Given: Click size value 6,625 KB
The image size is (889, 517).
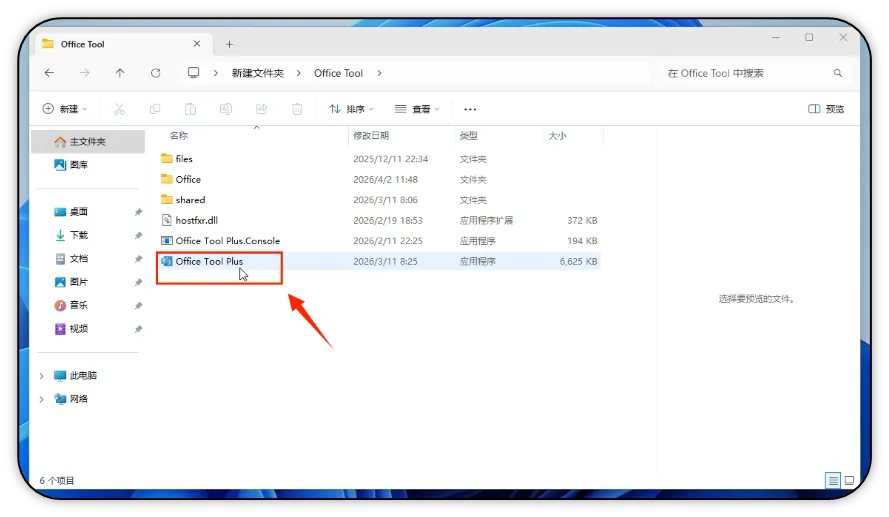Looking at the screenshot, I should (x=578, y=261).
